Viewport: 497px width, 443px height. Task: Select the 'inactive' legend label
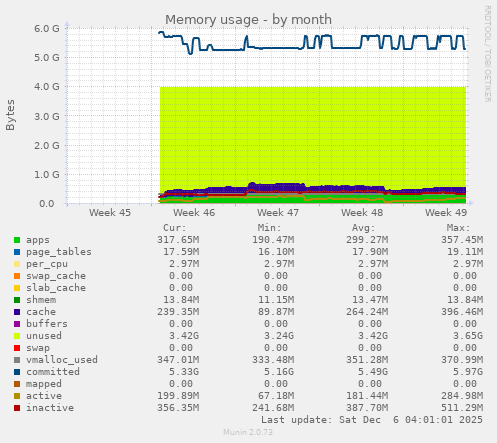click(x=50, y=408)
